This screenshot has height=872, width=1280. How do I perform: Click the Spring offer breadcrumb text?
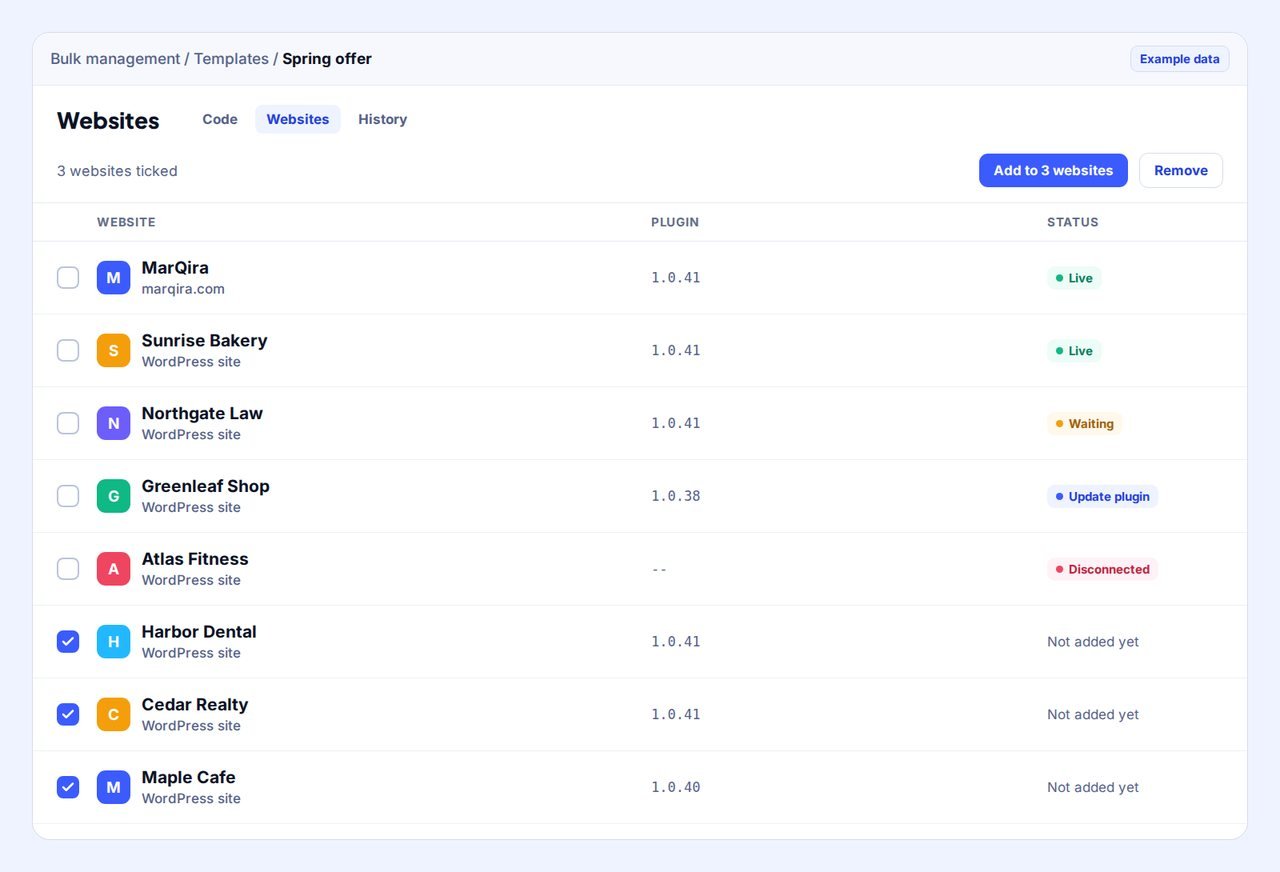[327, 59]
